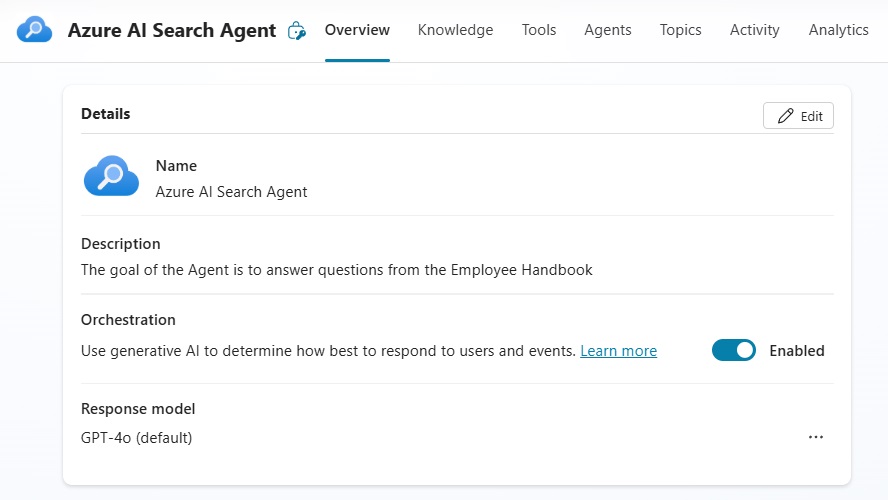Select the Overview tab
This screenshot has height=500, width=888.
coord(357,30)
